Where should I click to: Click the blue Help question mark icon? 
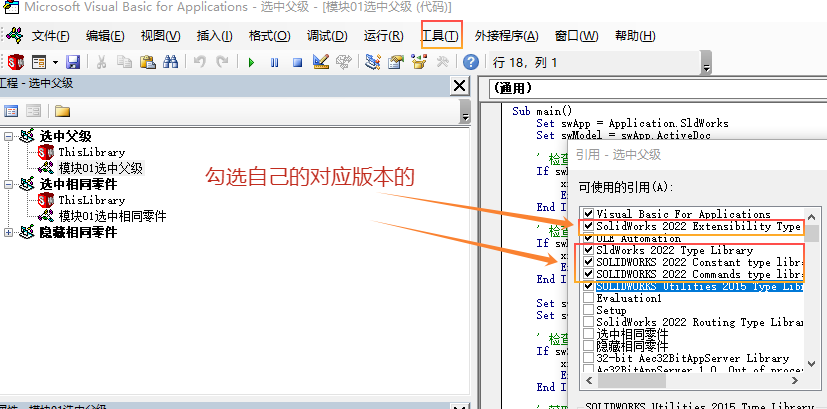point(470,62)
